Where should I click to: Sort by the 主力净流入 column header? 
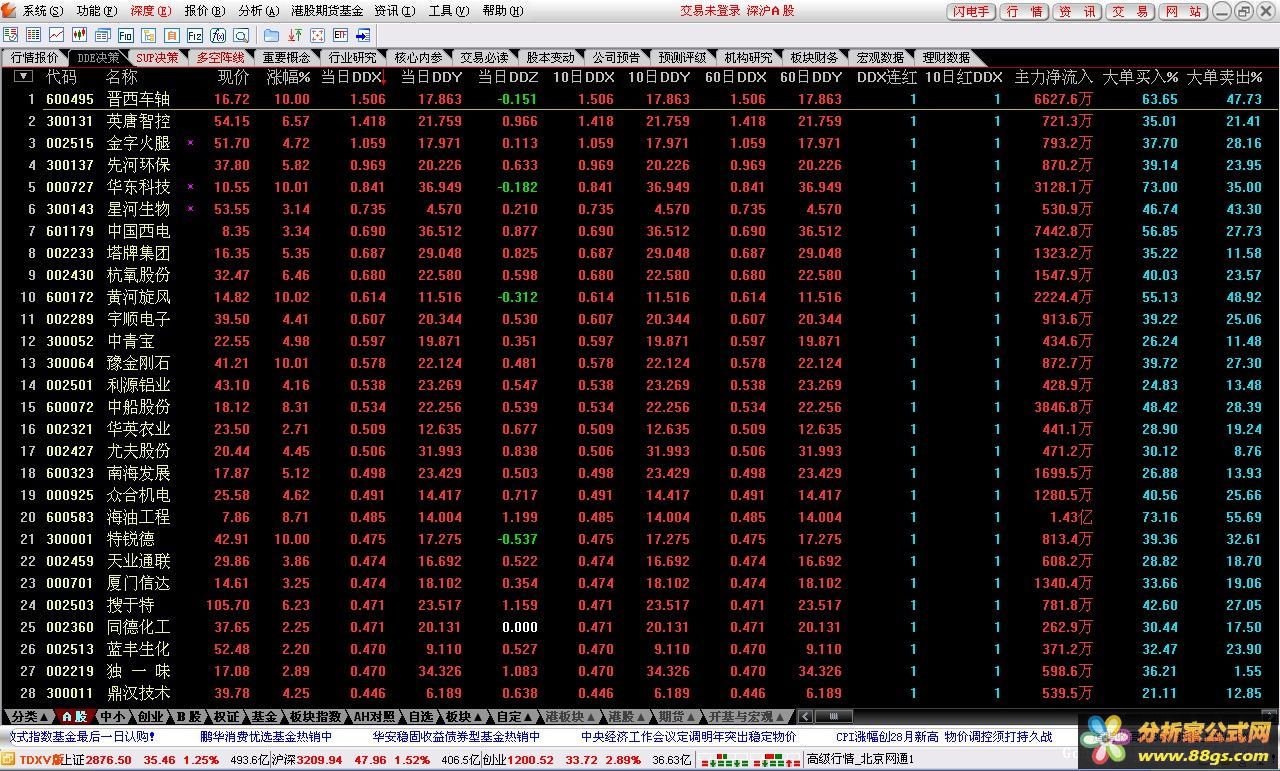(x=1053, y=77)
